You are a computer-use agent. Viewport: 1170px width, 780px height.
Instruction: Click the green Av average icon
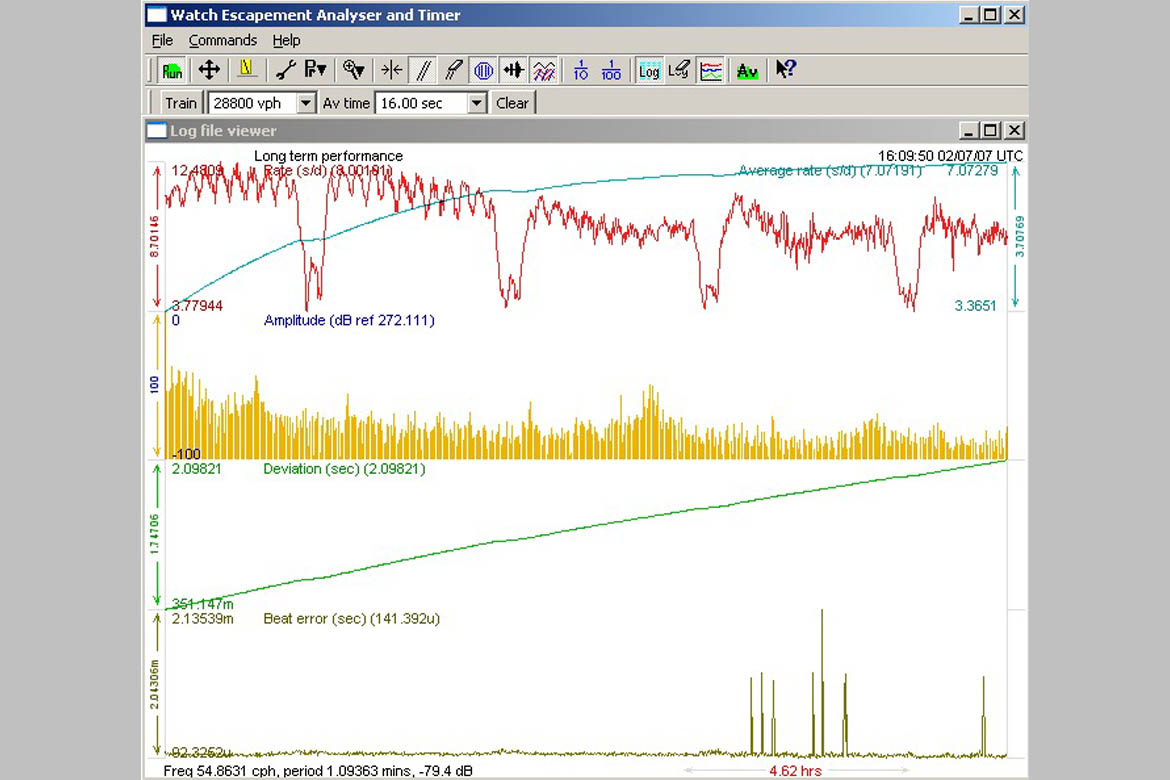[747, 70]
